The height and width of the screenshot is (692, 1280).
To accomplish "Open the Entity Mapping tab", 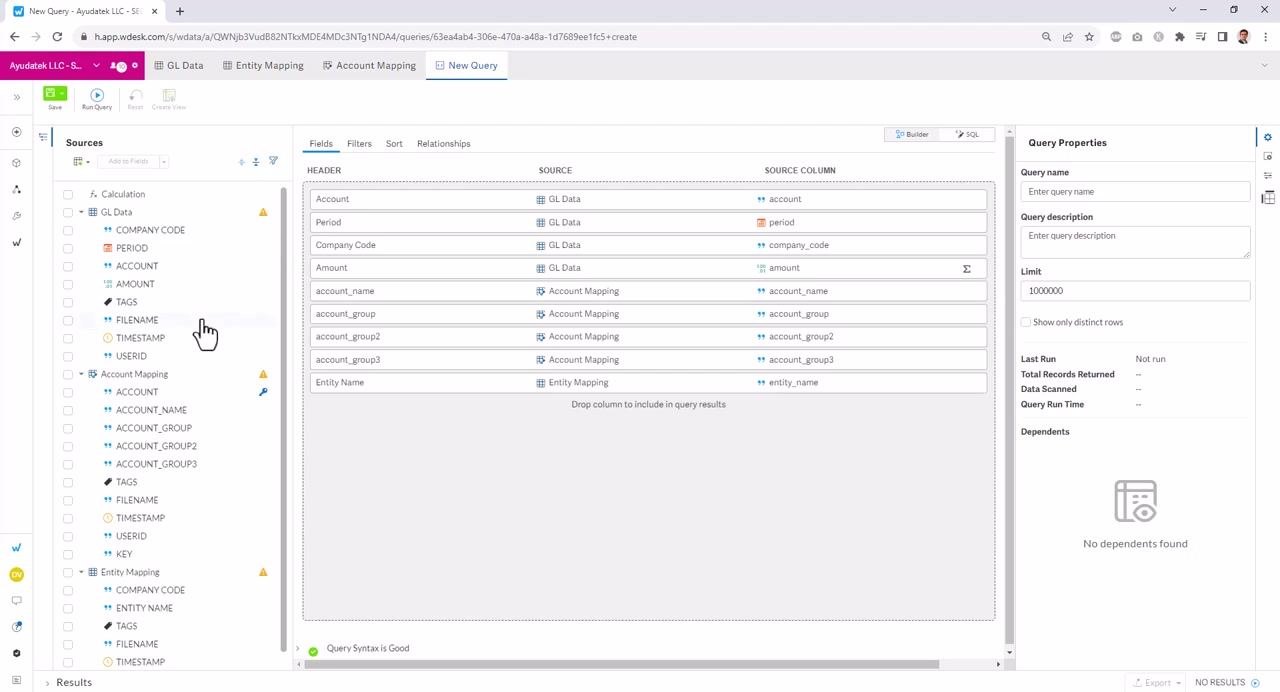I will (263, 65).
